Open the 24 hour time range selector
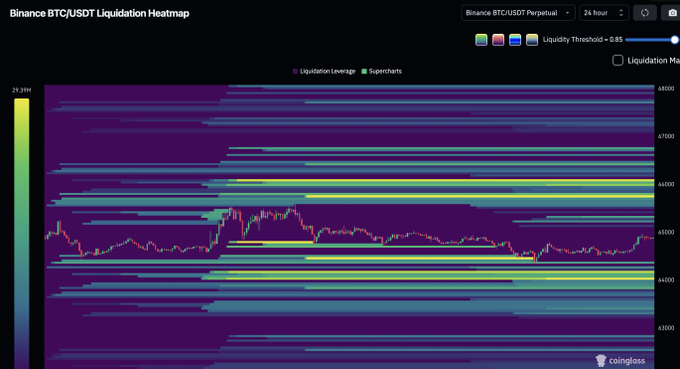 click(x=604, y=13)
